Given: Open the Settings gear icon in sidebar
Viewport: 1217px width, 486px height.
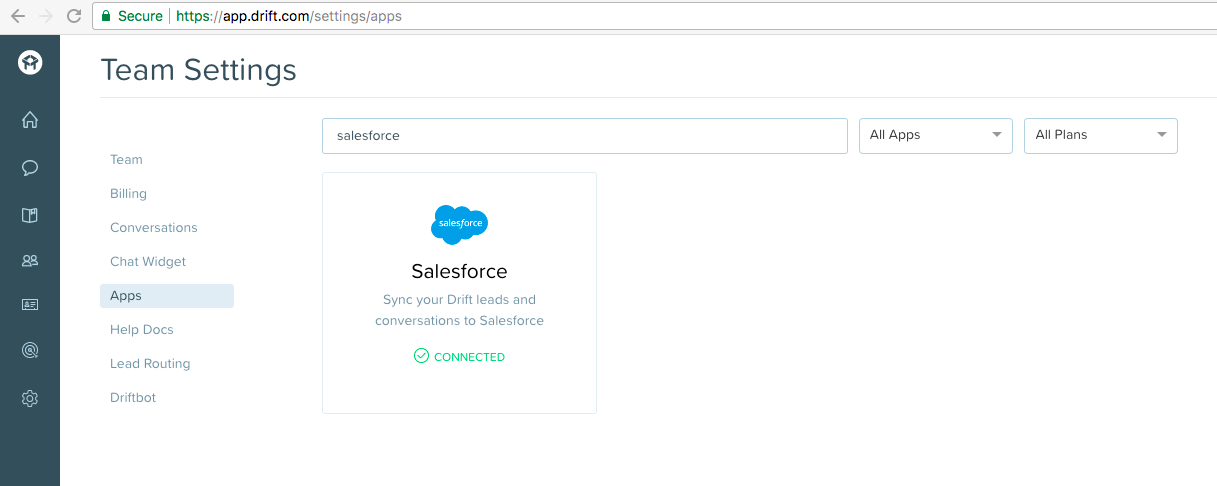Looking at the screenshot, I should (x=30, y=399).
